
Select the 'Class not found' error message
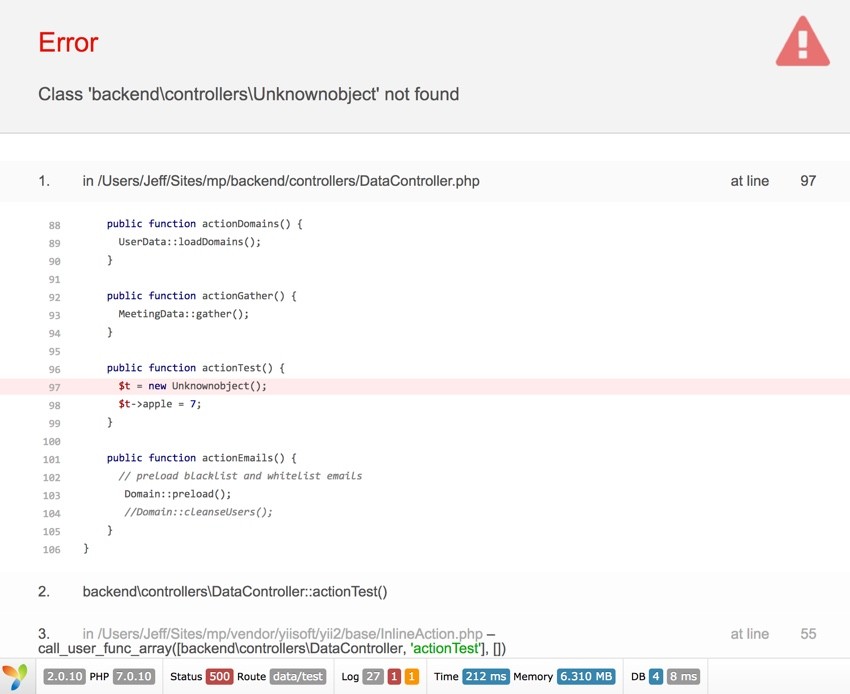[x=248, y=94]
